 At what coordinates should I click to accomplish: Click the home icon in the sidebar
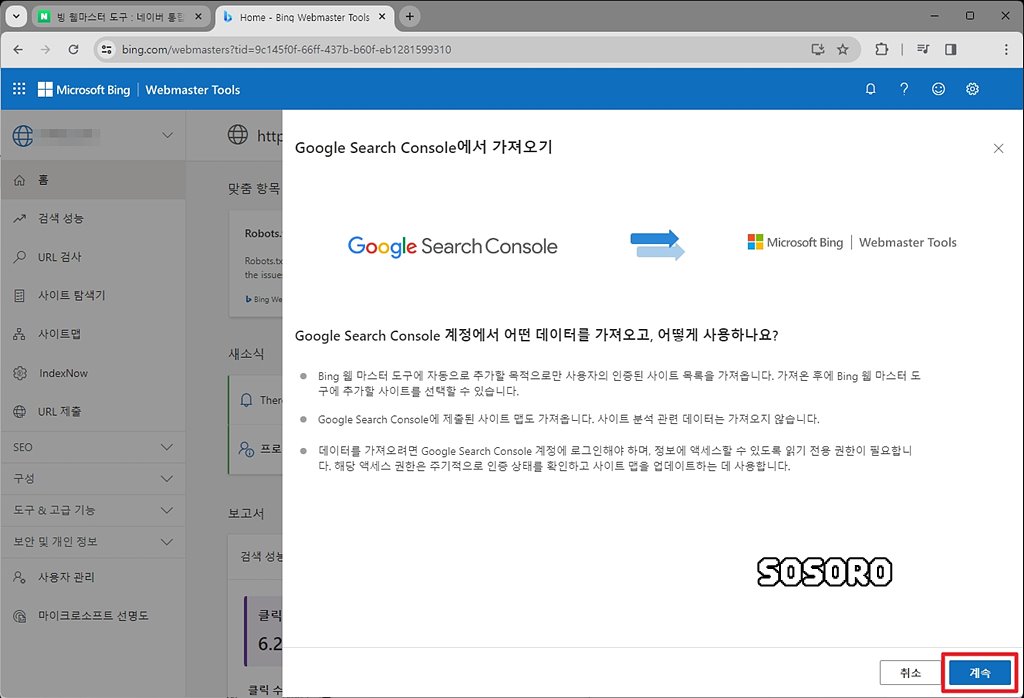(x=20, y=180)
